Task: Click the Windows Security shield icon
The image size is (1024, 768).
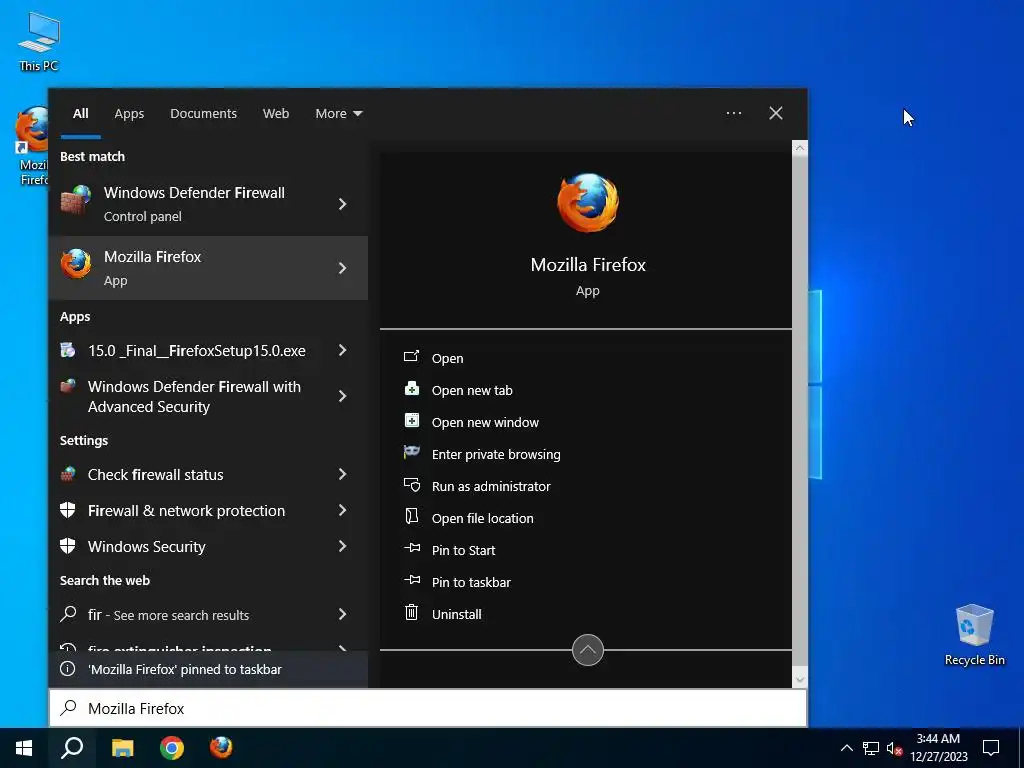Action: pyautogui.click(x=68, y=546)
